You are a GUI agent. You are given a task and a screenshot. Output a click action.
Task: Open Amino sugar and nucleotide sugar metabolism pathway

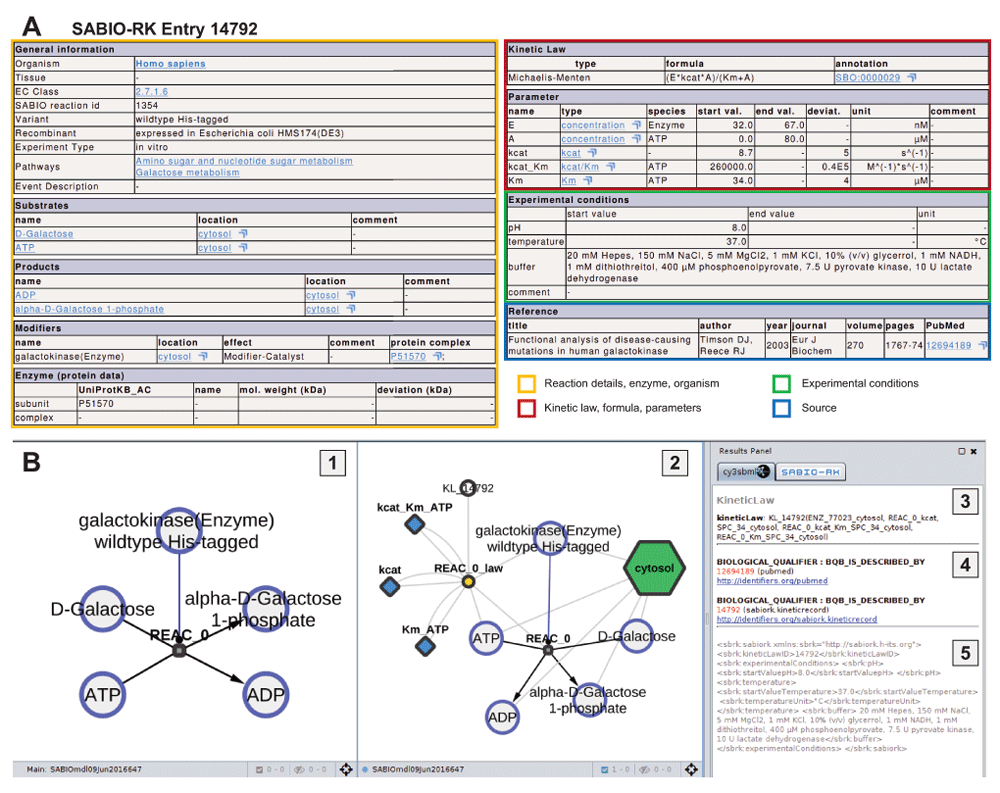244,161
